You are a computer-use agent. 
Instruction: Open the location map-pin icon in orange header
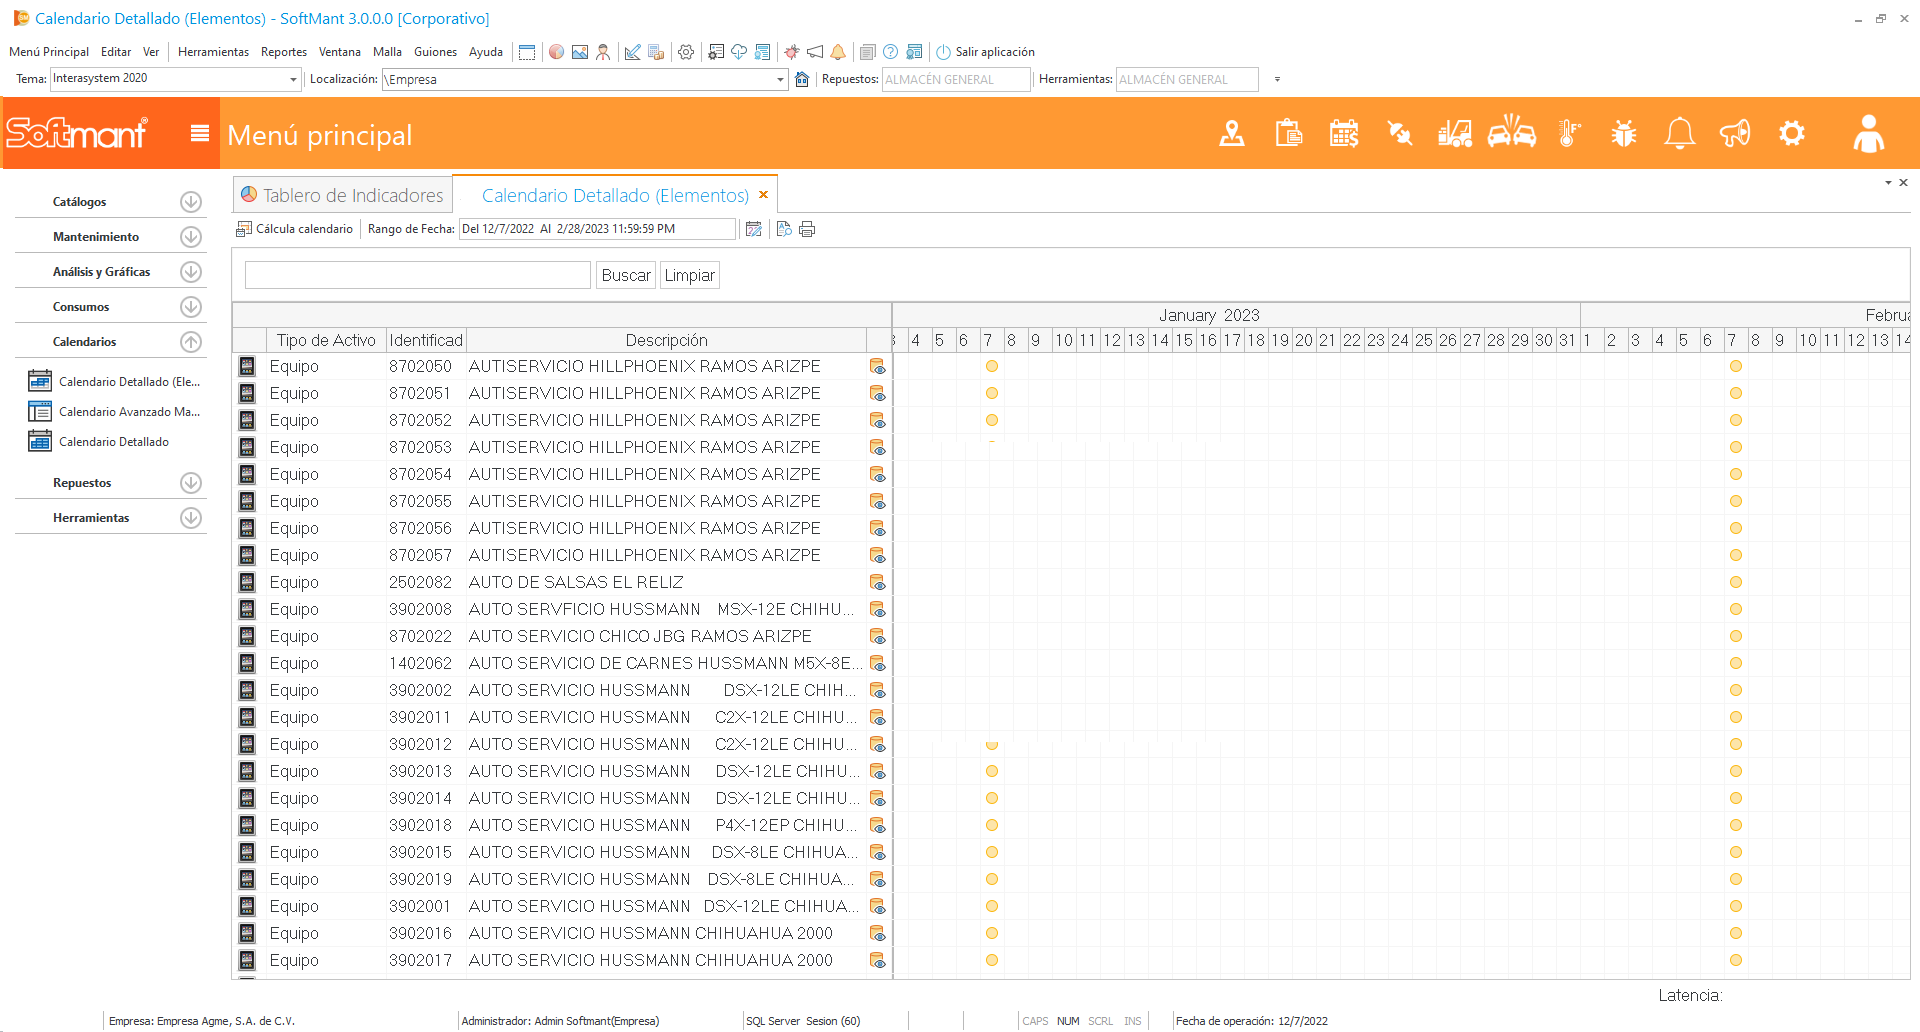pos(1232,133)
